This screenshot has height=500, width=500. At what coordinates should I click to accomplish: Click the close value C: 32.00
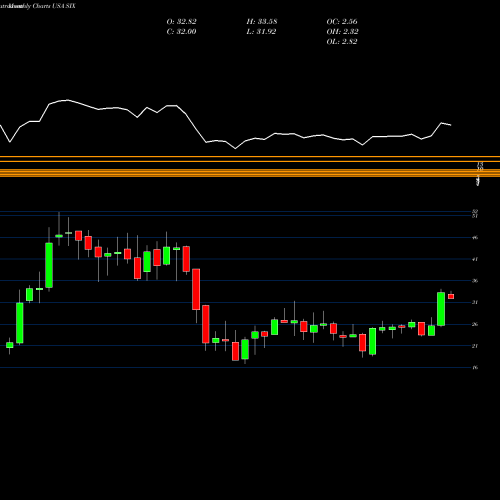coord(181,32)
